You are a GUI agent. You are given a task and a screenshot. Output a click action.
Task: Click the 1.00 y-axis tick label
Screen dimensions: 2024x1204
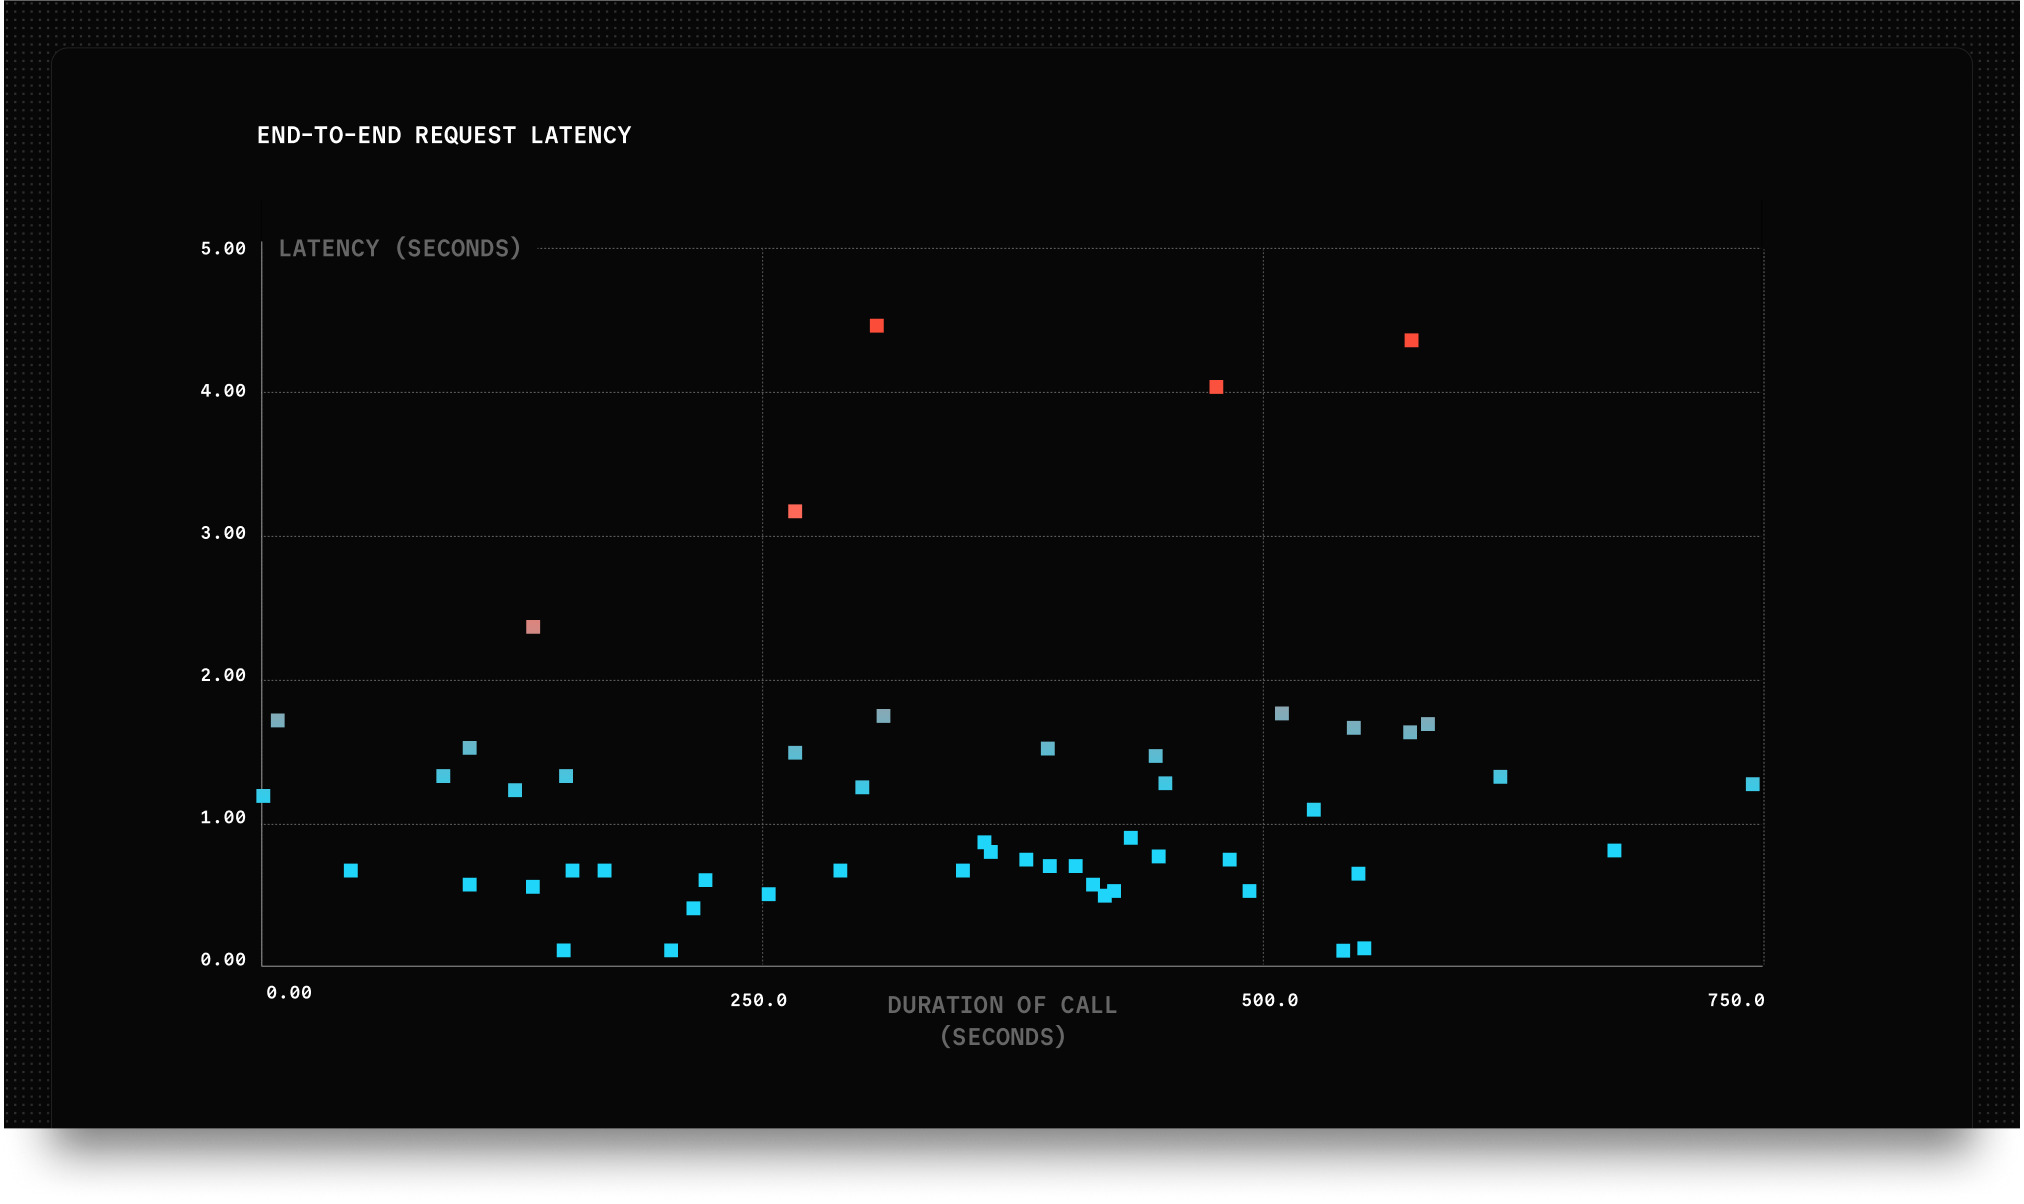(x=223, y=818)
